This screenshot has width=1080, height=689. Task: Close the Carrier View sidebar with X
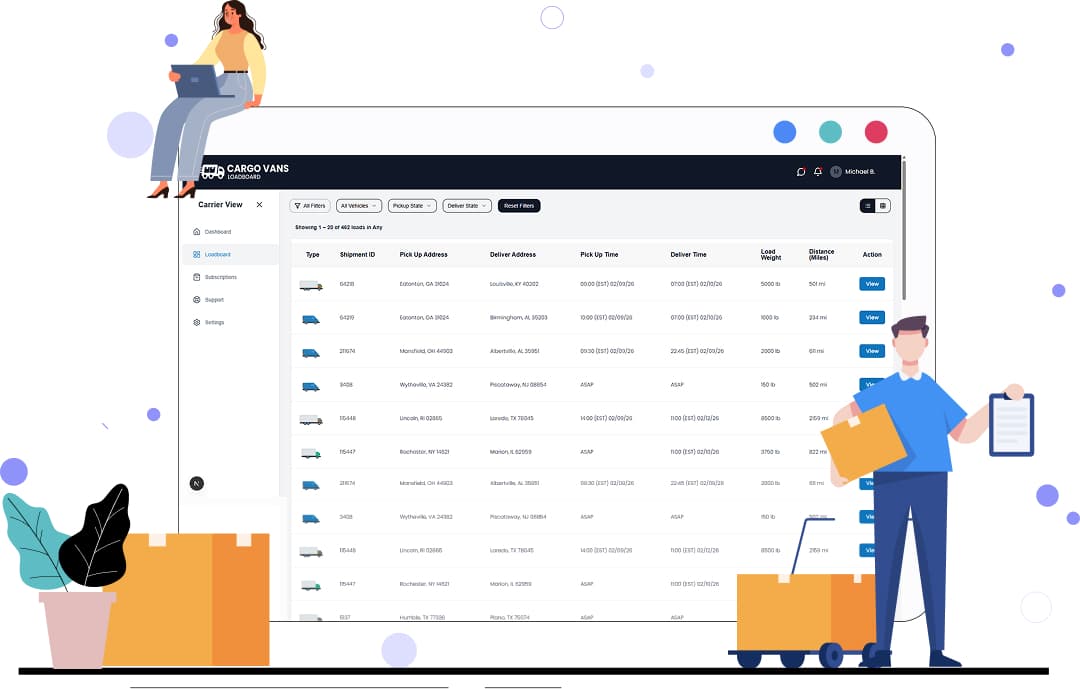tap(259, 205)
